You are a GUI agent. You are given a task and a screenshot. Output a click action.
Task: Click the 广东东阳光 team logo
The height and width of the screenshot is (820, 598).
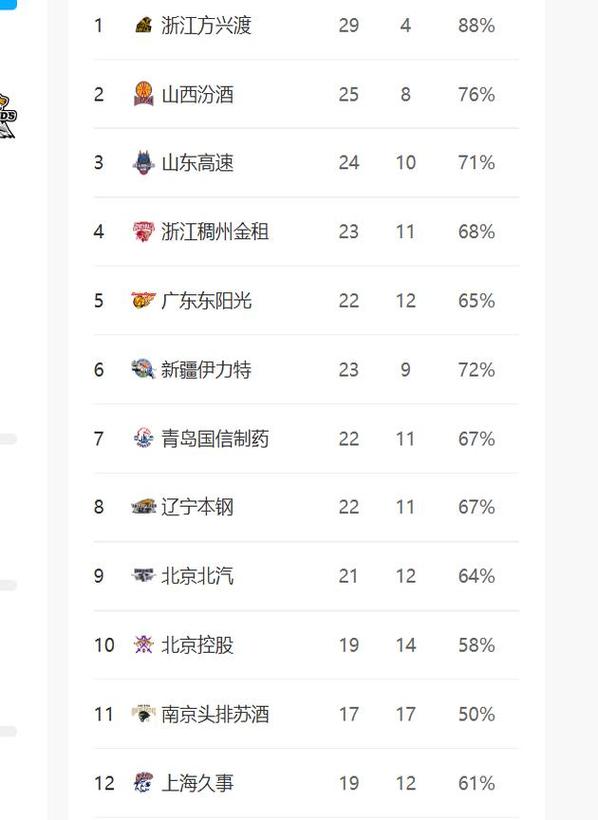[141, 300]
